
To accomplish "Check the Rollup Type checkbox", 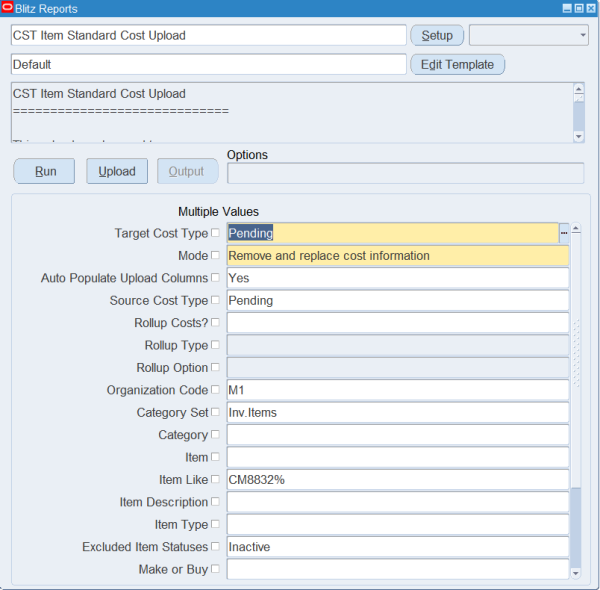I will 215,345.
